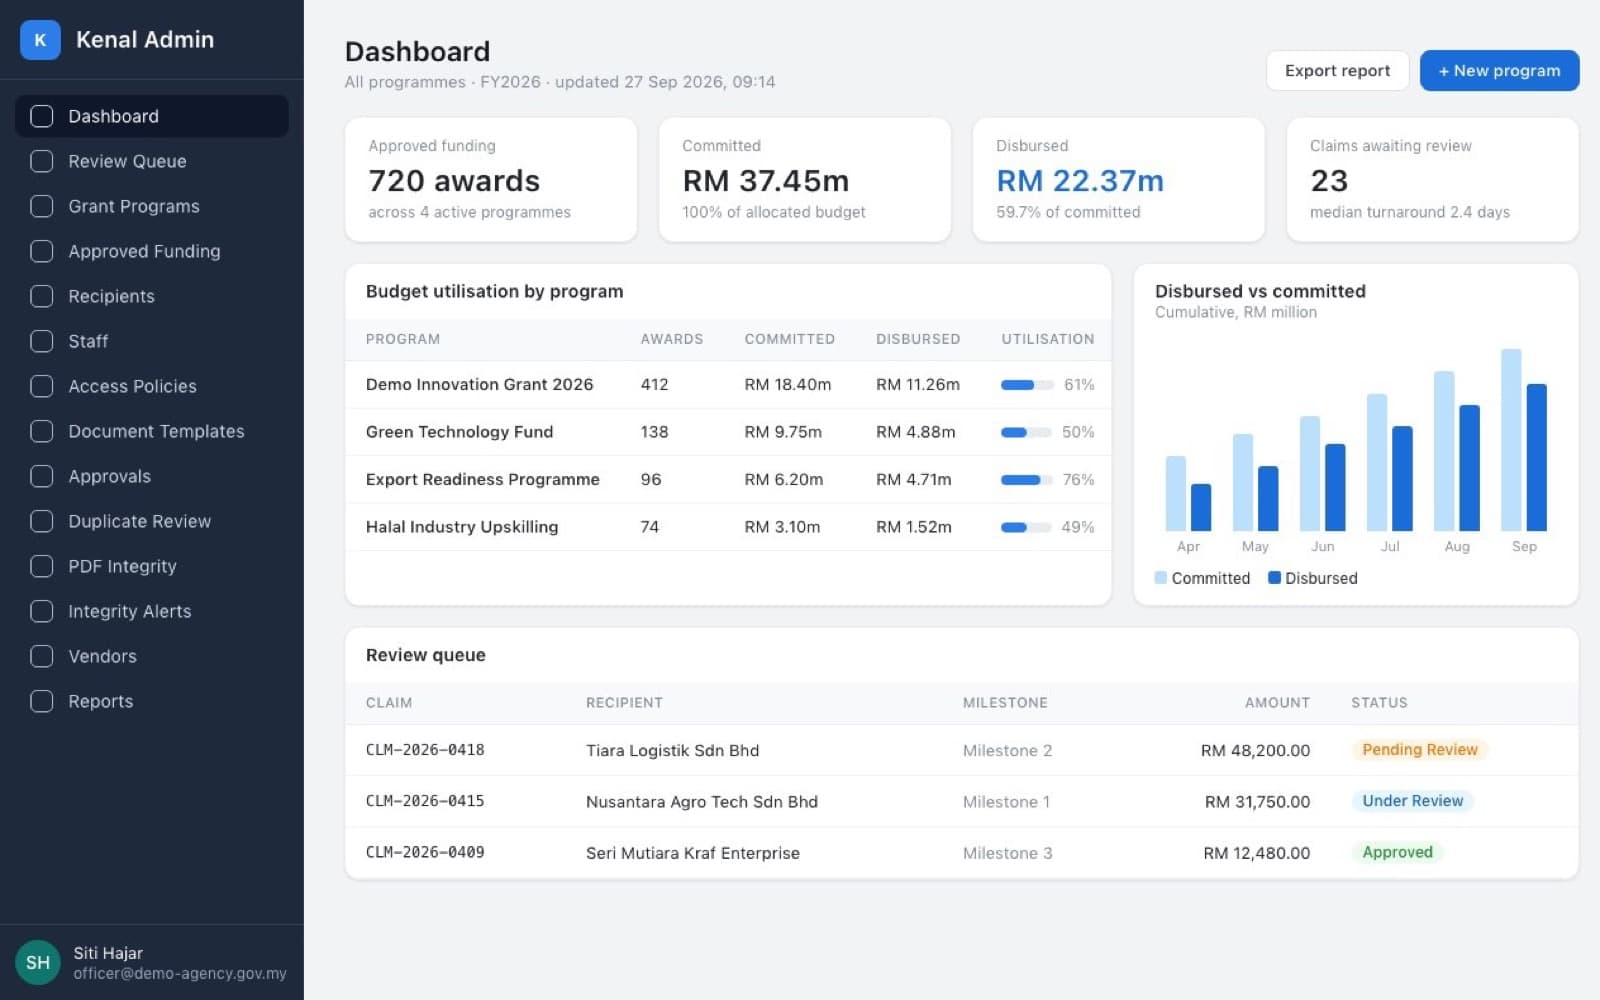
Task: Click officer@demo-agency.gov.my email text
Action: tap(180, 973)
